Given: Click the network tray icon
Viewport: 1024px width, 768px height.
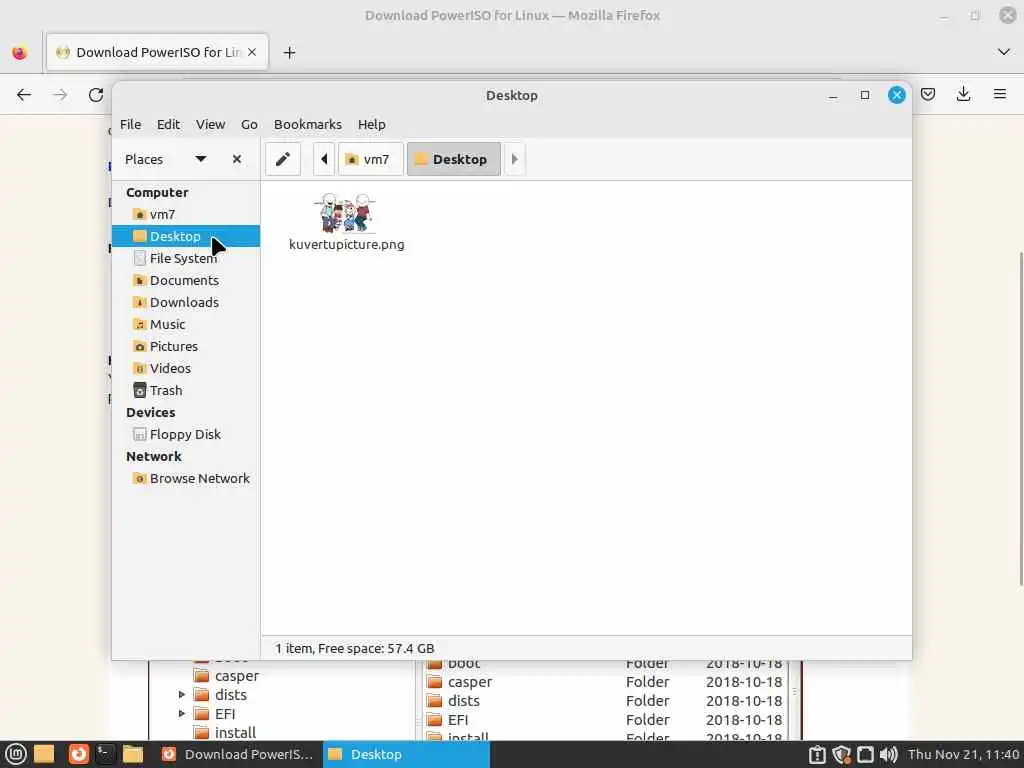Looking at the screenshot, I should point(865,755).
